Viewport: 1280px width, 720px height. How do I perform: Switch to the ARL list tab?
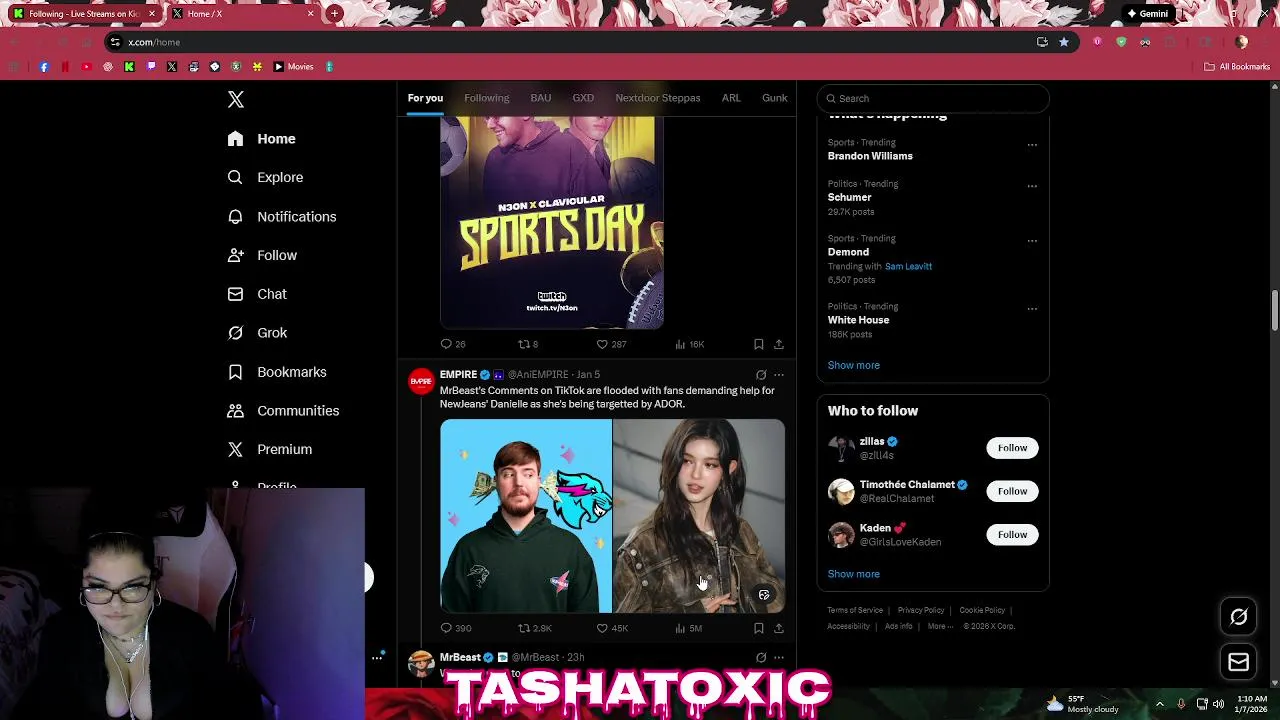[731, 98]
